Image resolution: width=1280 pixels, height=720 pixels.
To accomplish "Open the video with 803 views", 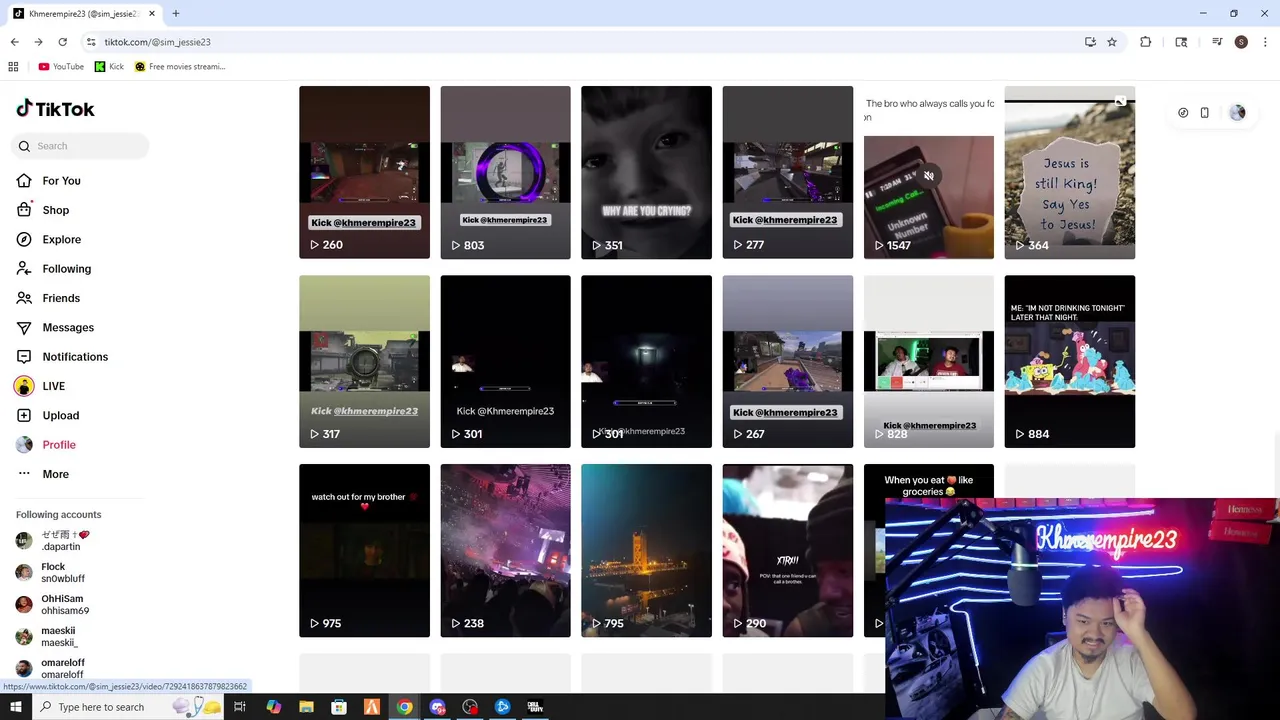I will click(x=505, y=172).
